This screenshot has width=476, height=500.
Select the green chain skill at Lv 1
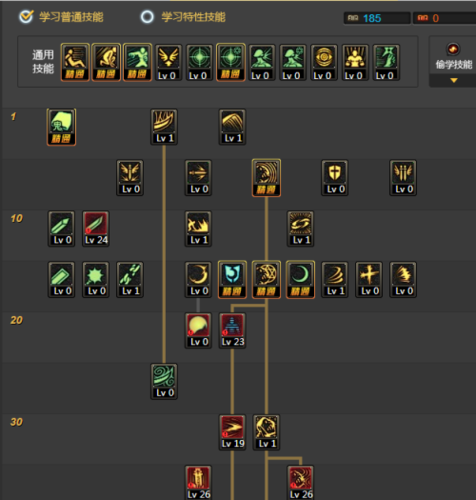point(130,280)
